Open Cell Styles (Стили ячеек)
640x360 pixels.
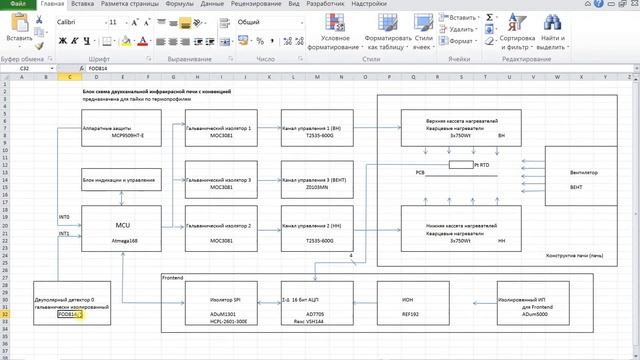coord(424,31)
